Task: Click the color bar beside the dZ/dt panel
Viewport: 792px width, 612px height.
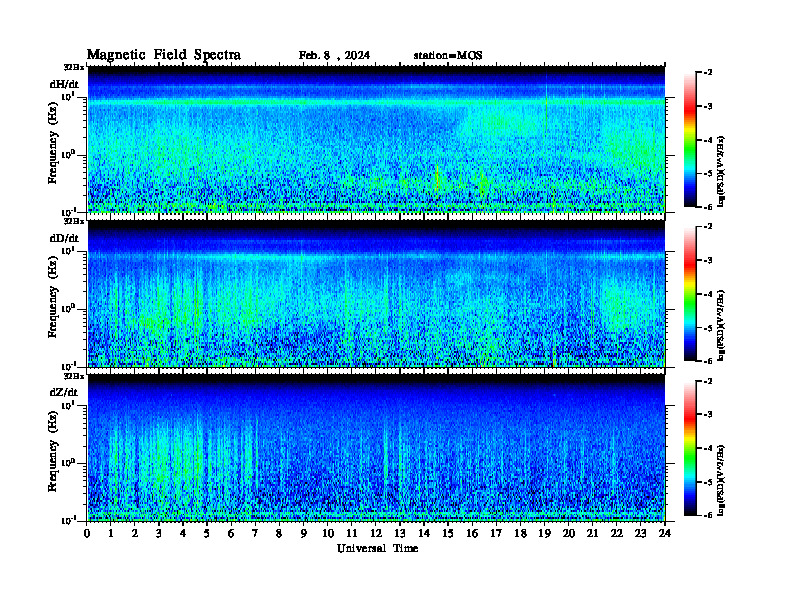Action: tap(689, 448)
